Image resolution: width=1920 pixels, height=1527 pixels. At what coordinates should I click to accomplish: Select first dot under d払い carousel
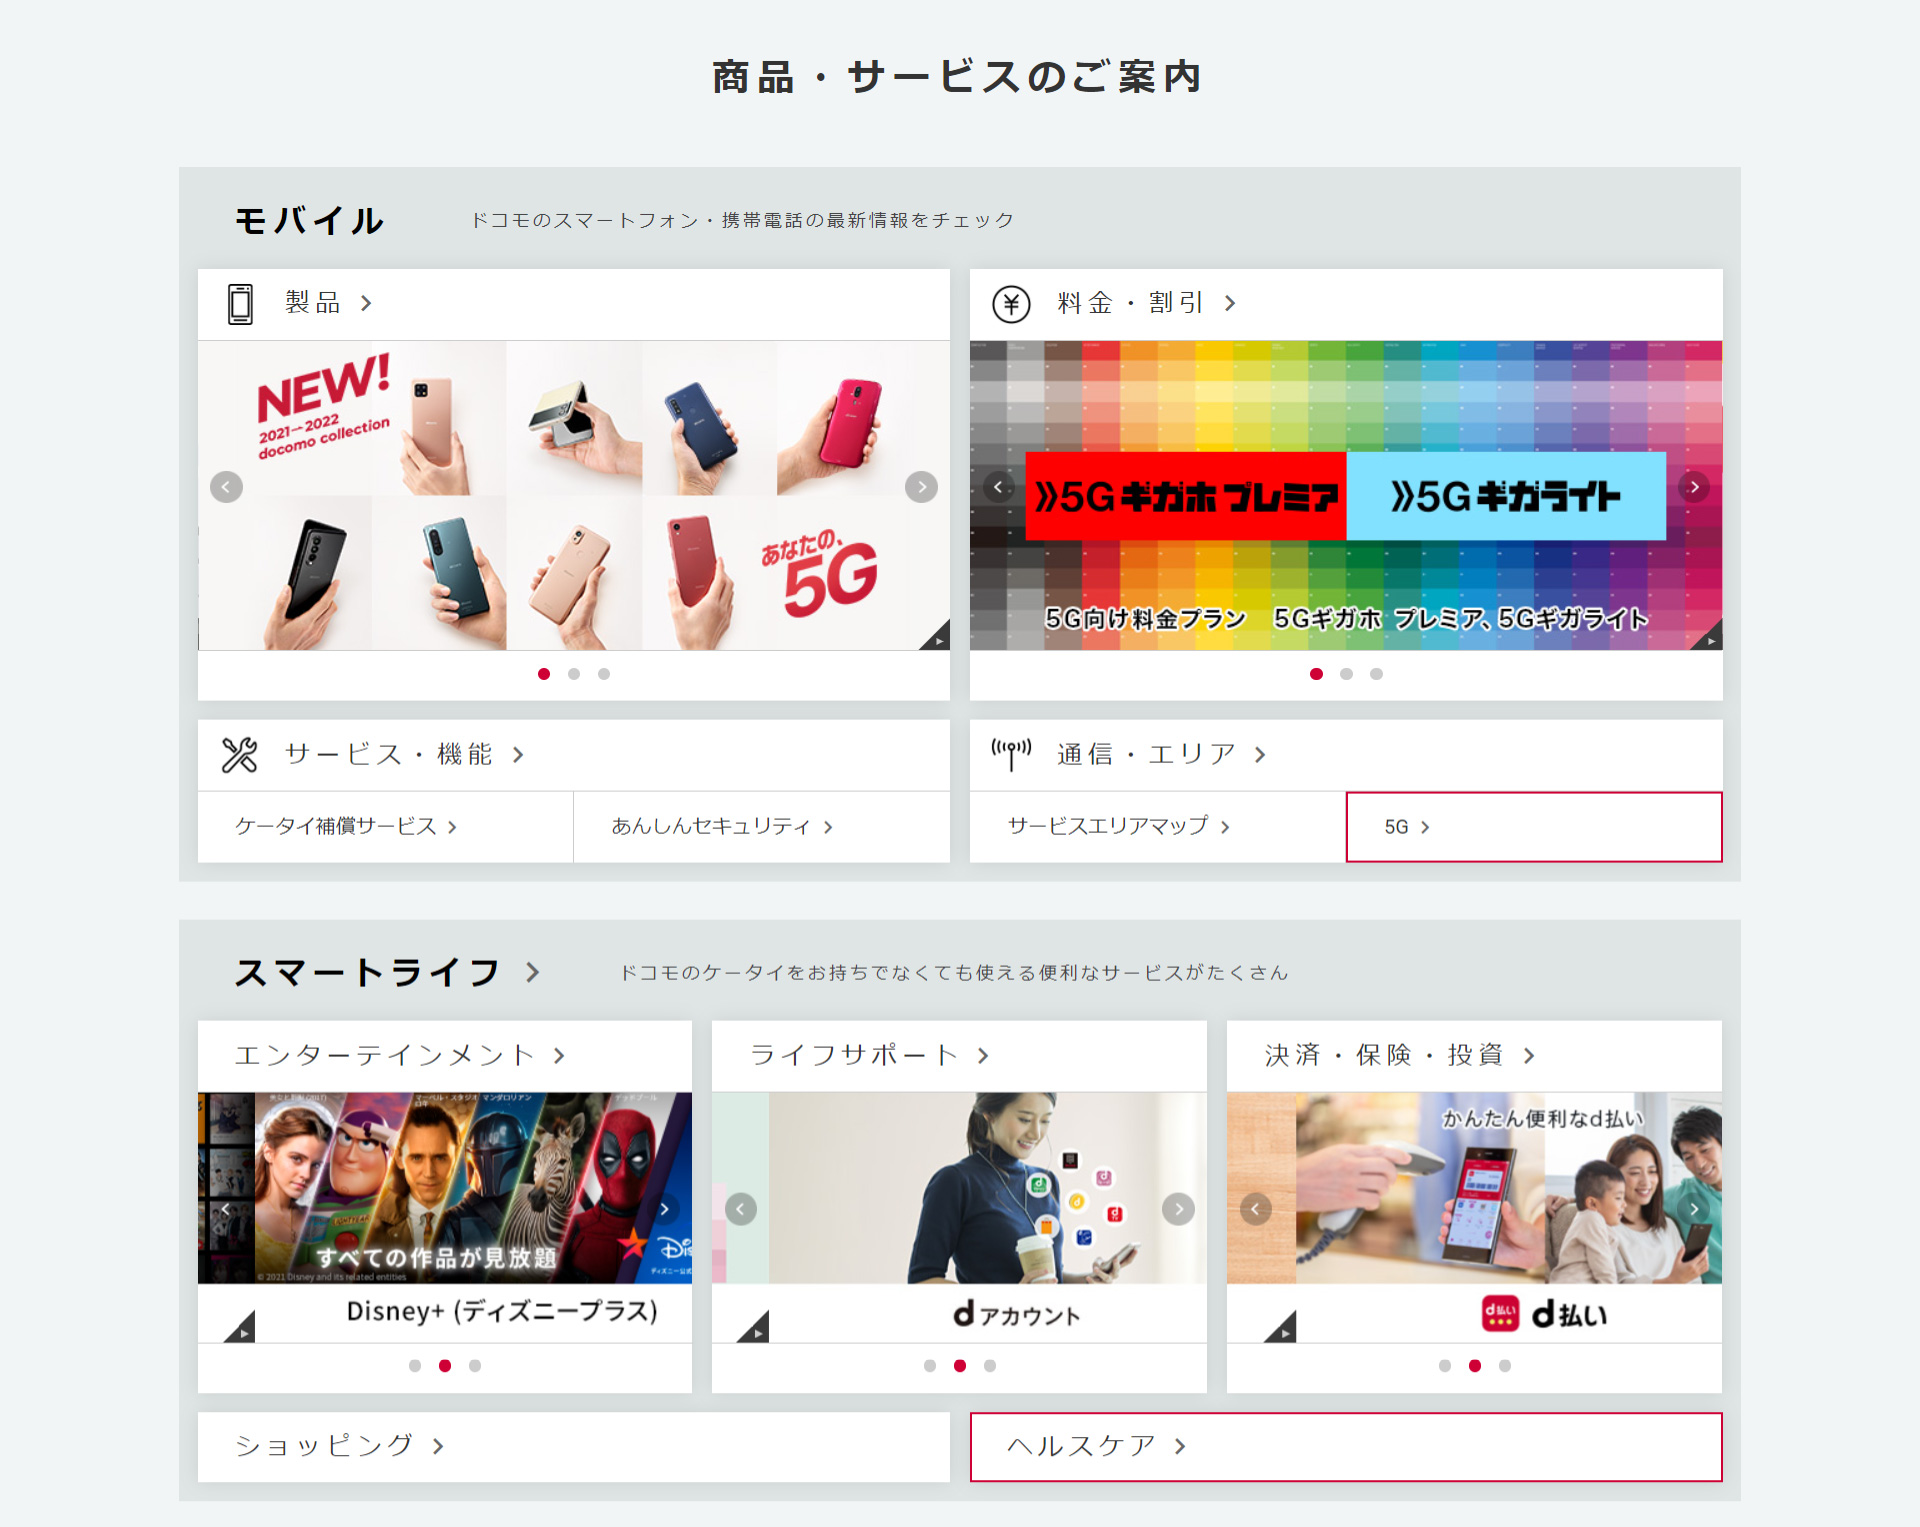(1445, 1366)
